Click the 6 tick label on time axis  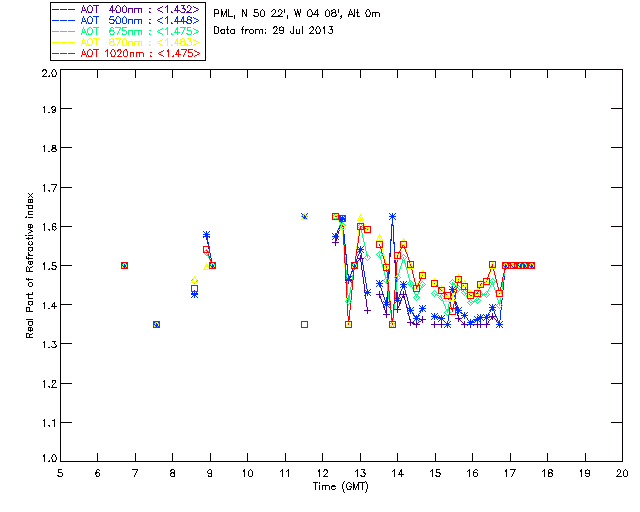[x=98, y=473]
